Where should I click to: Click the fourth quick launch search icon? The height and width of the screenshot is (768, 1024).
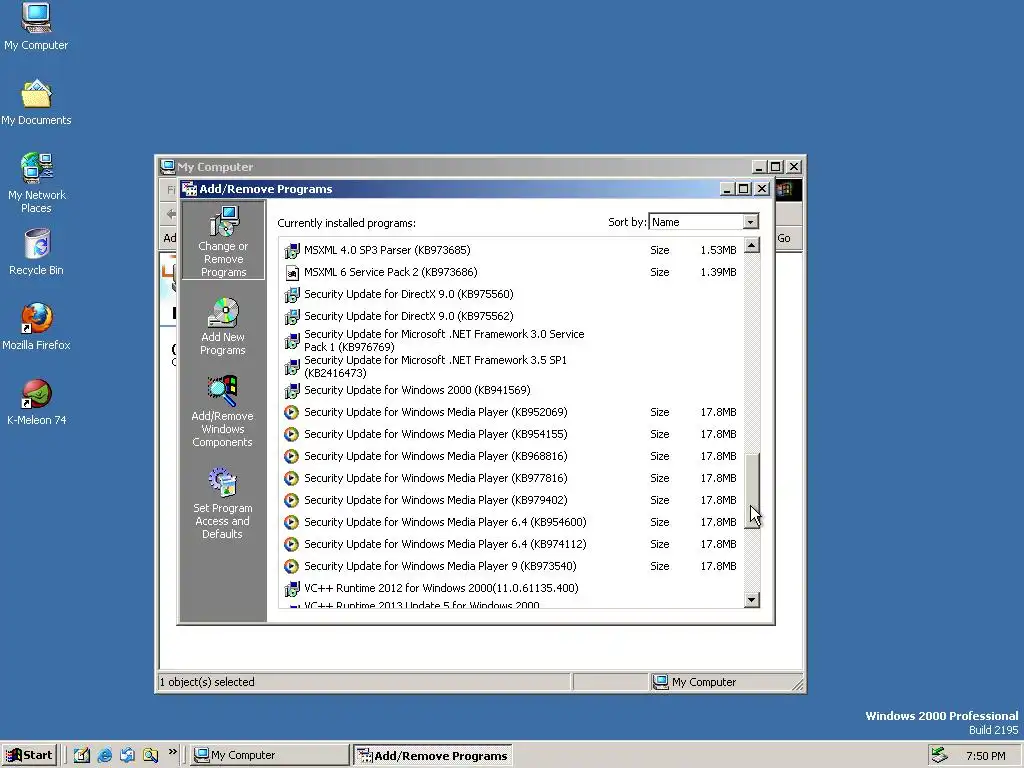click(150, 755)
